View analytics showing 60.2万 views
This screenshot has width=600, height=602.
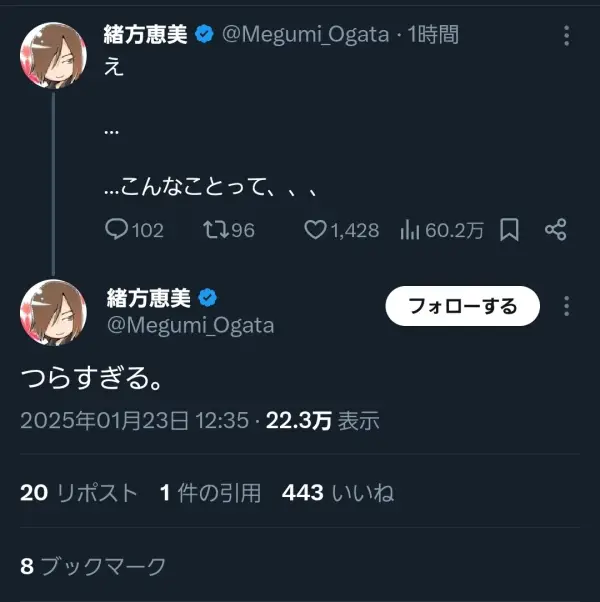(442, 230)
